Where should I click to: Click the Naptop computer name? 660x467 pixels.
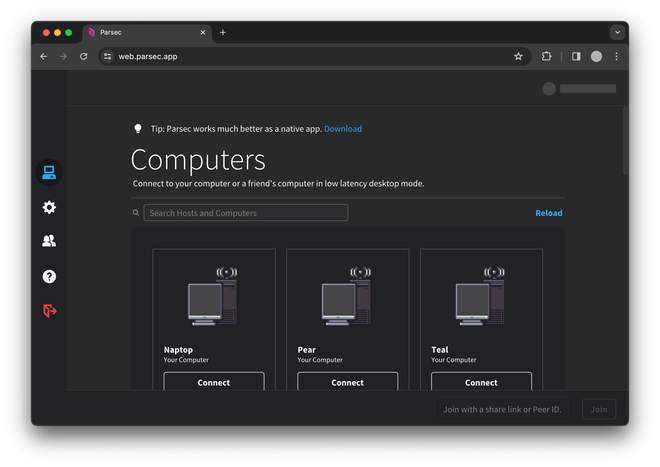point(178,350)
